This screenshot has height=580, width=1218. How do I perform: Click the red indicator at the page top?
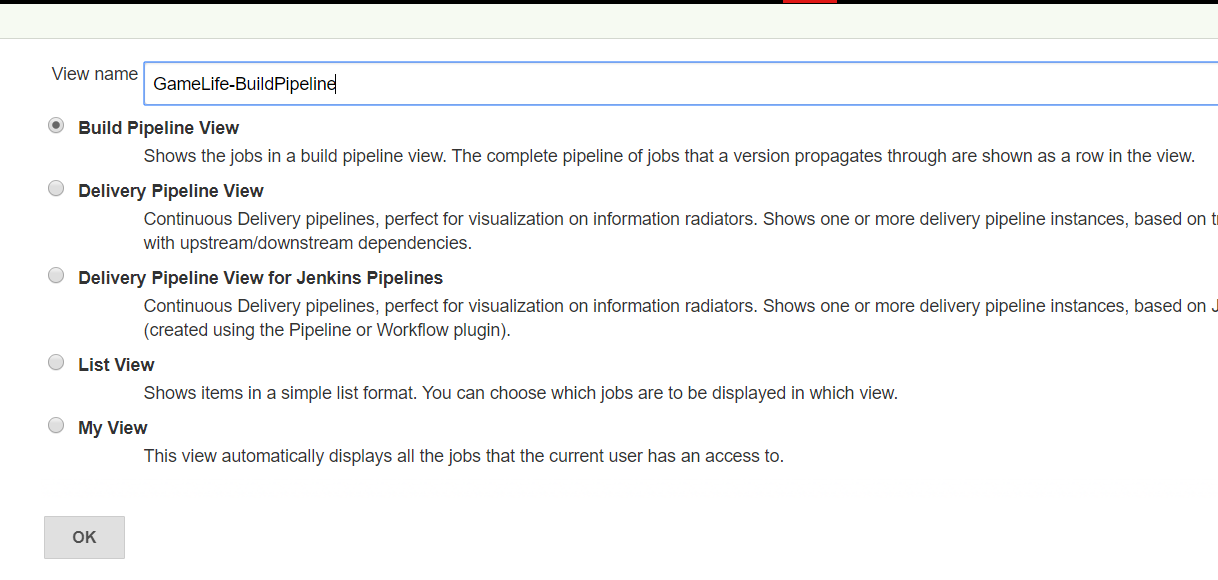[809, 2]
